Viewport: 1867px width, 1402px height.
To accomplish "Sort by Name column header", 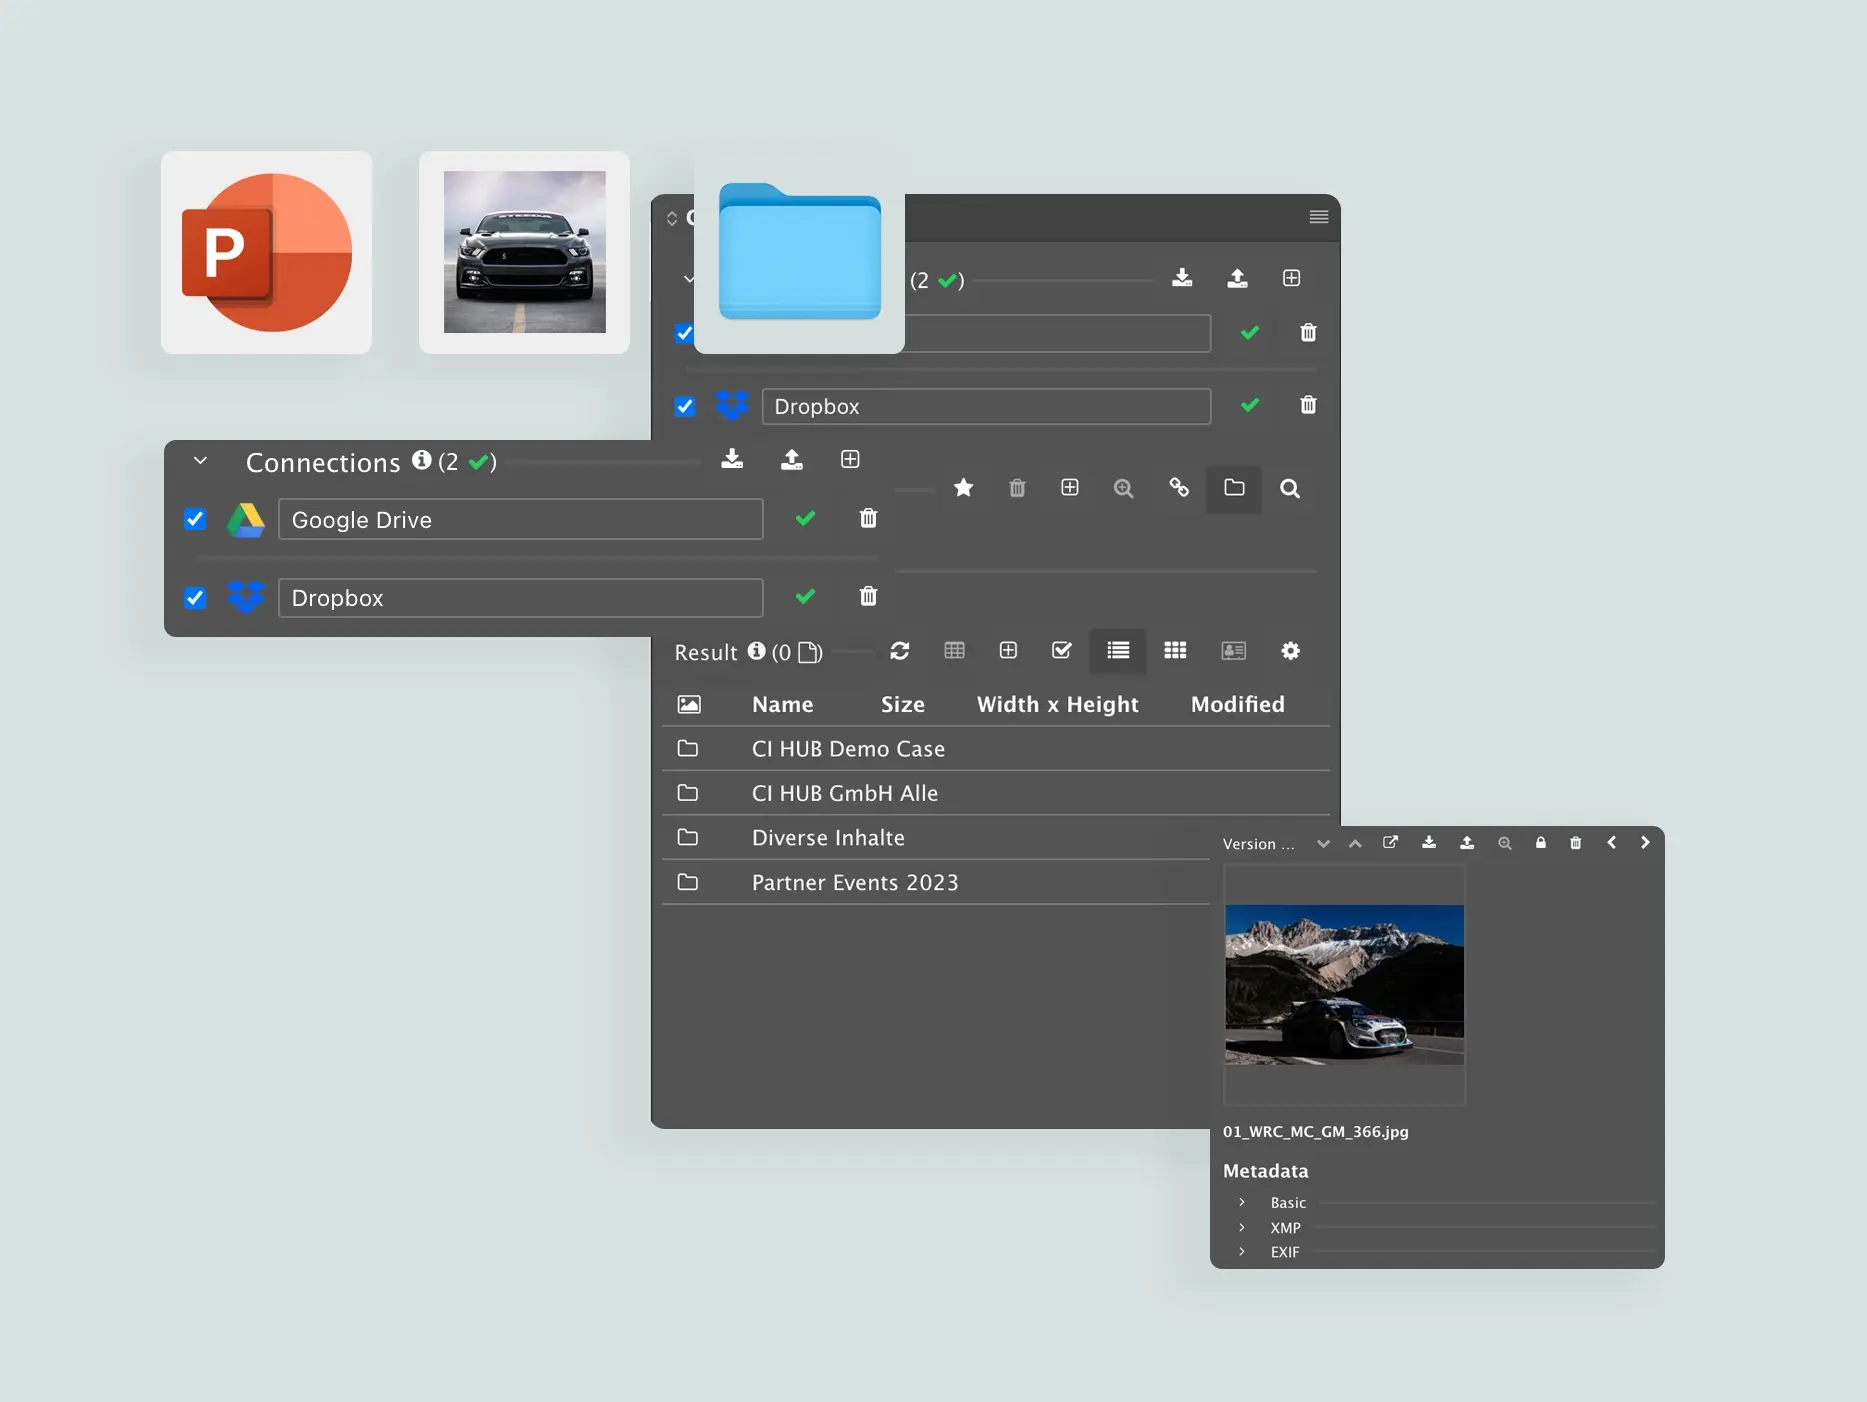I will (783, 704).
